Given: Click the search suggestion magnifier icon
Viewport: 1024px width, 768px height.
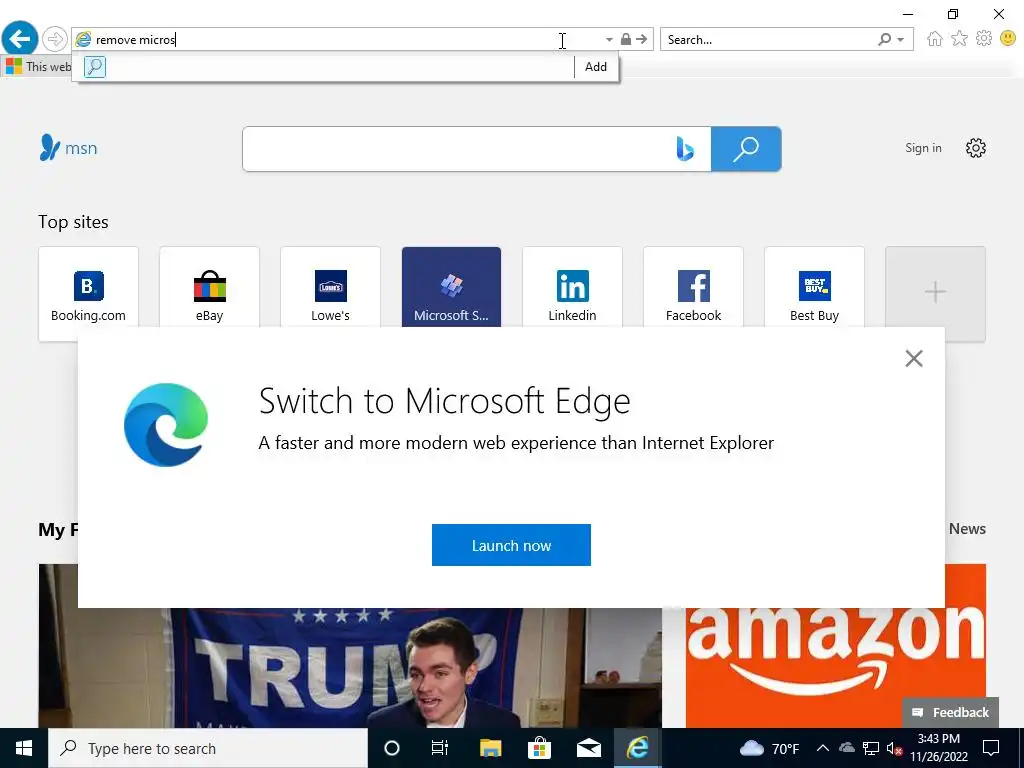Looking at the screenshot, I should pyautogui.click(x=95, y=67).
